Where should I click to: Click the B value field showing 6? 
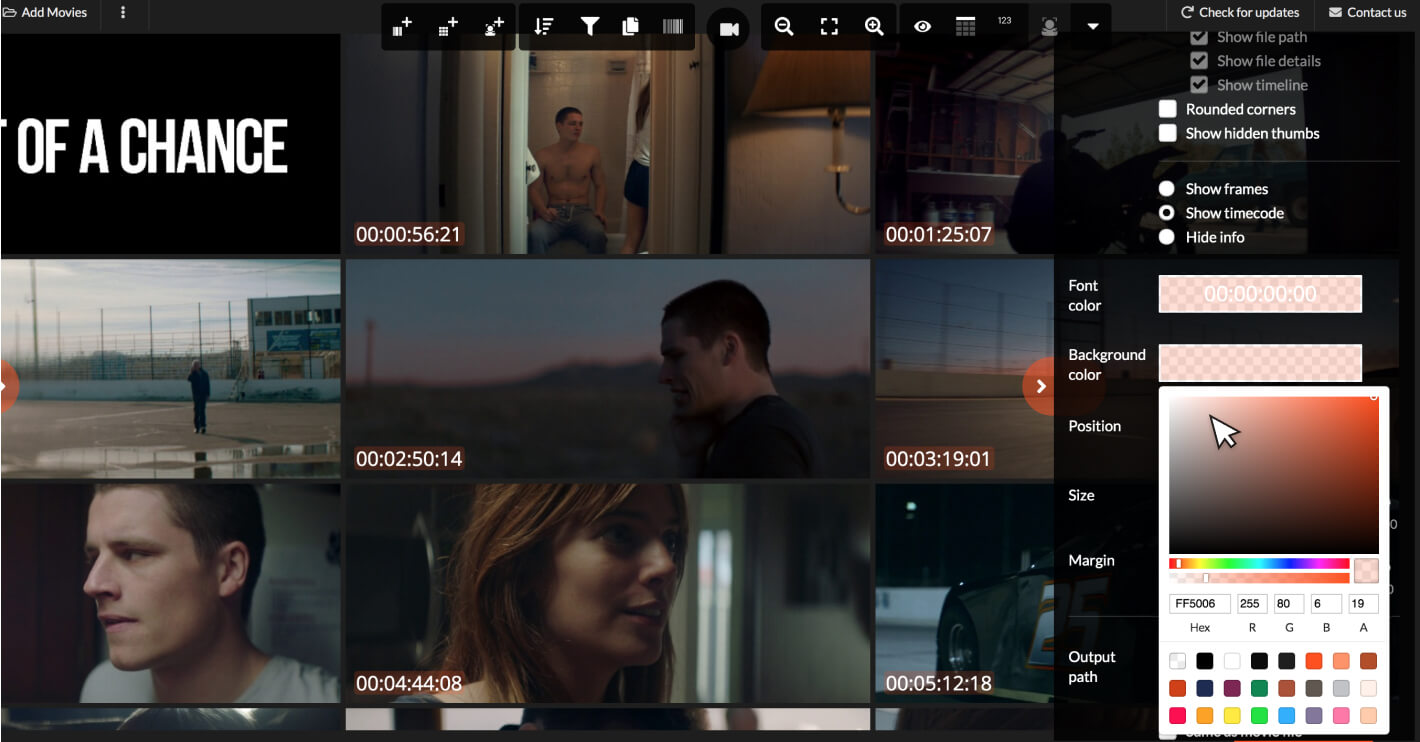pos(1326,604)
